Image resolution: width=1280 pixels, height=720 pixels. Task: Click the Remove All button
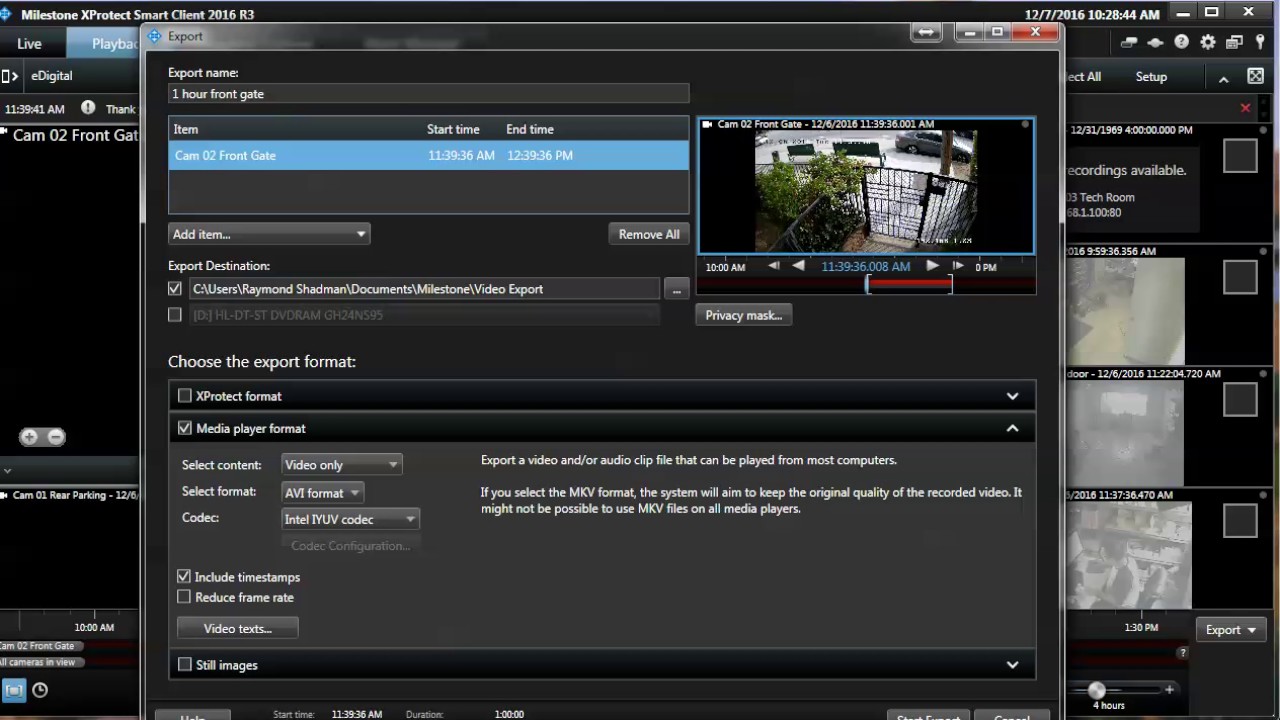click(649, 234)
